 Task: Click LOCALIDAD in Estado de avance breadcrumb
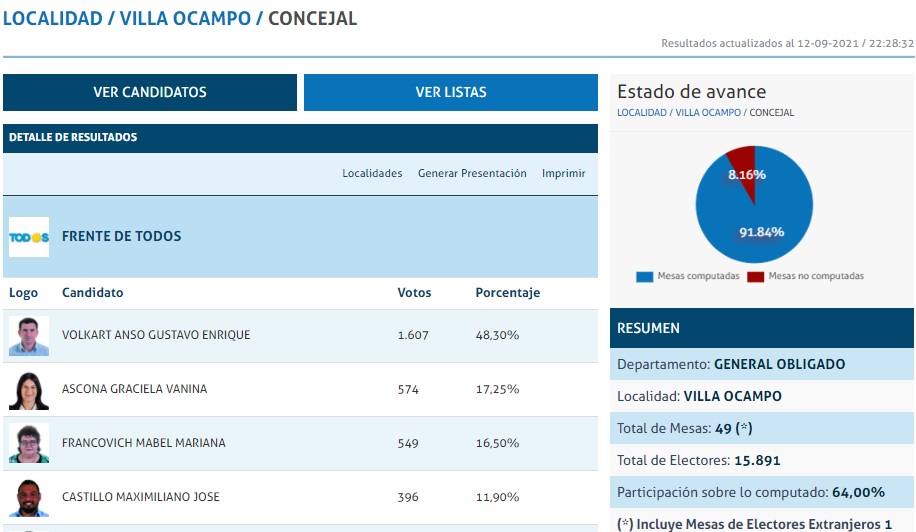tap(641, 113)
